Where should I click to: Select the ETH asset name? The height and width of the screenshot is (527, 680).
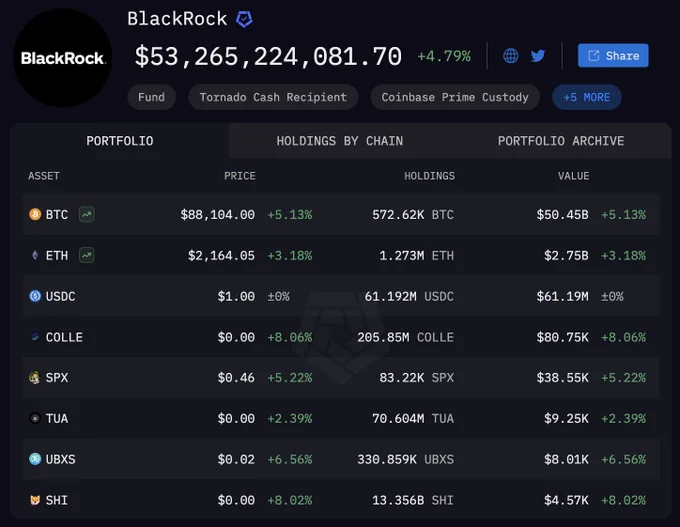pyautogui.click(x=57, y=255)
